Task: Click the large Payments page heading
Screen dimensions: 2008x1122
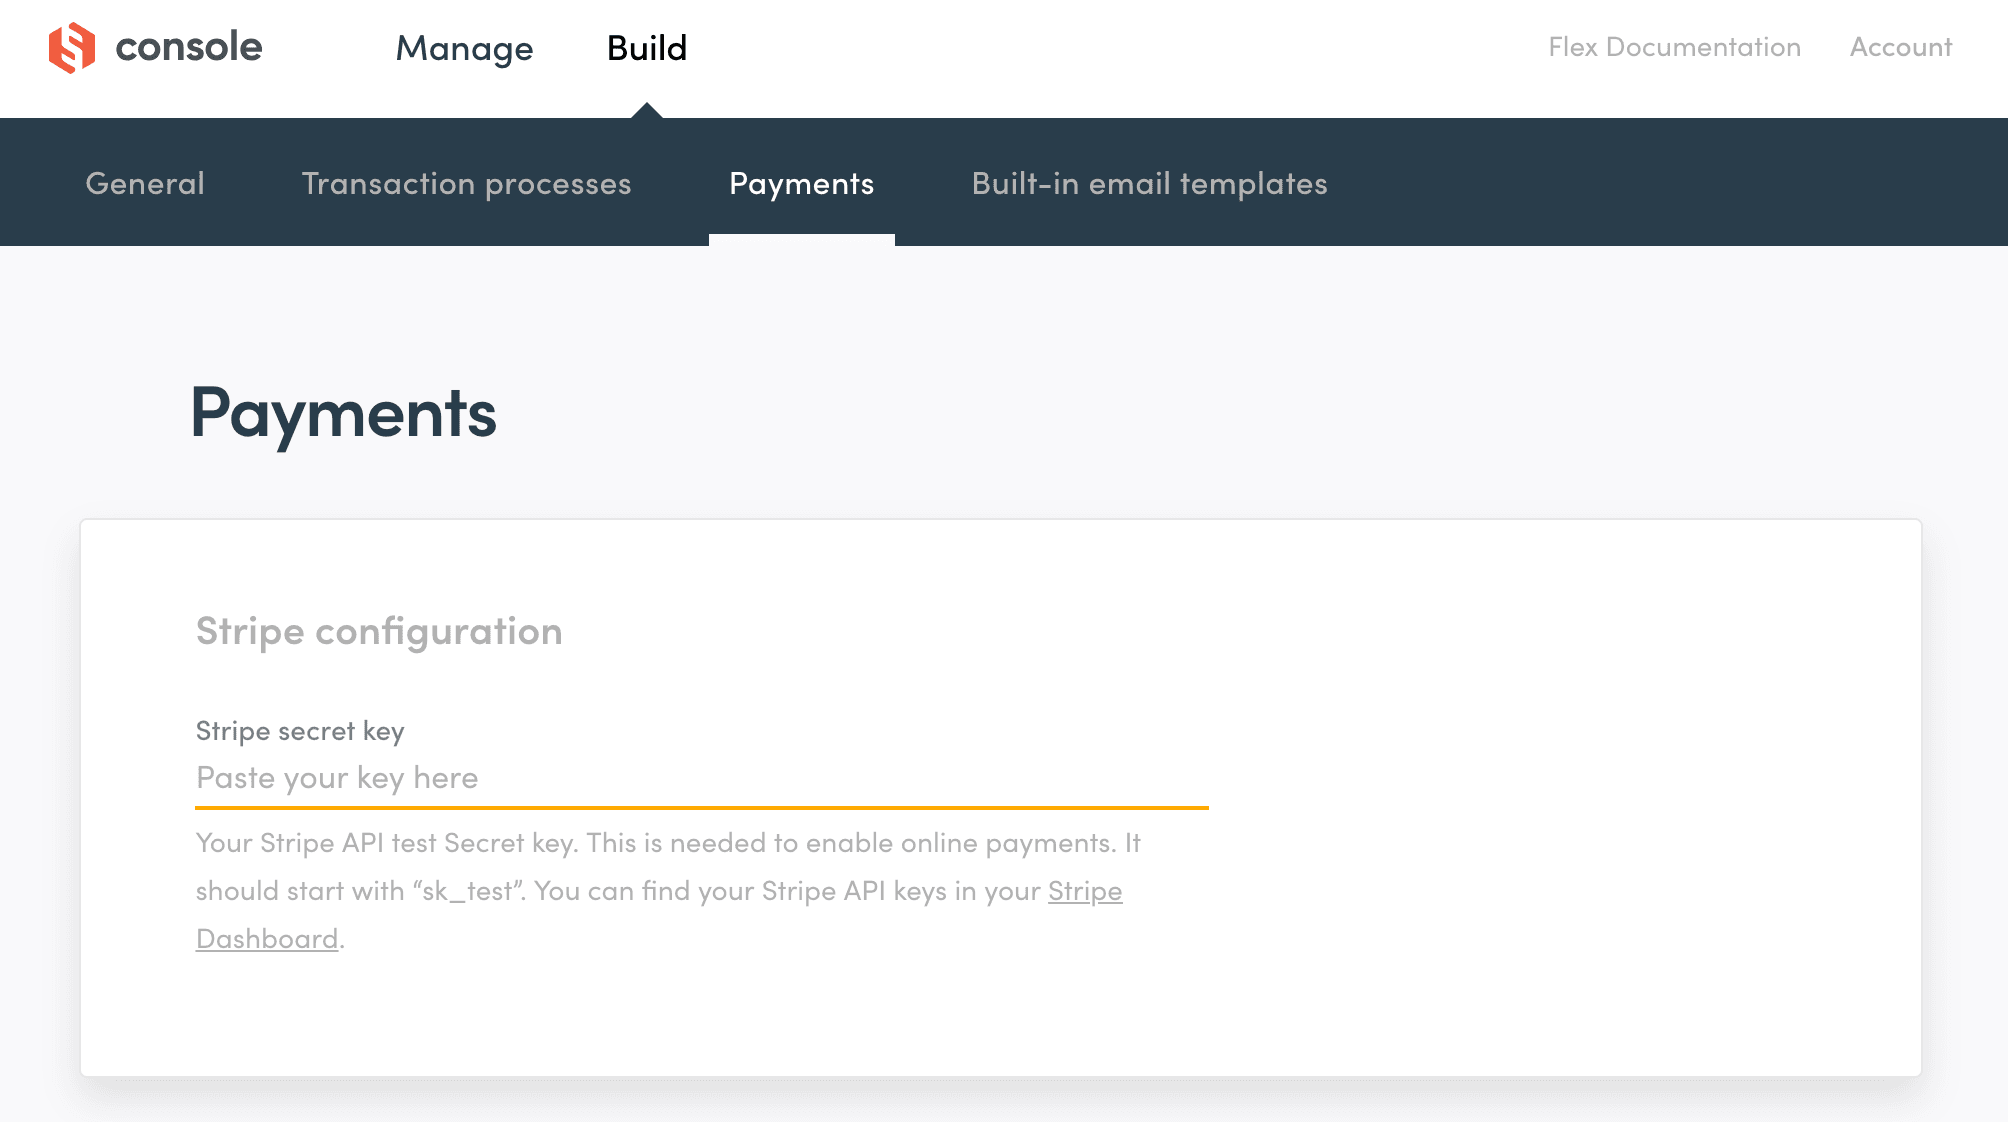Action: [x=343, y=413]
